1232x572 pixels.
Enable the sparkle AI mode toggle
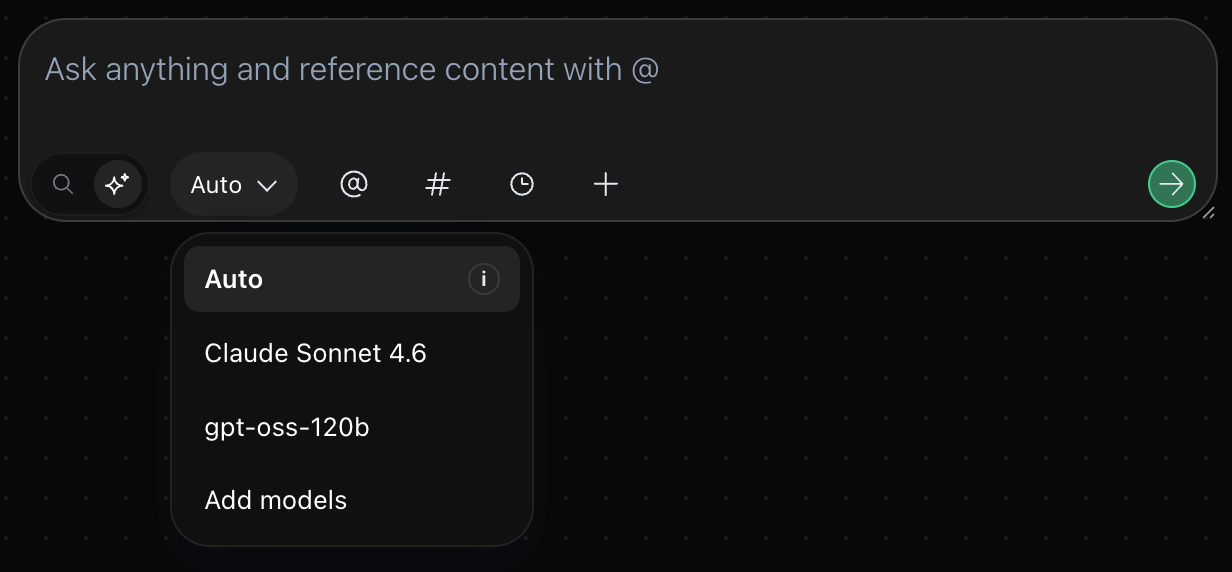(x=118, y=184)
